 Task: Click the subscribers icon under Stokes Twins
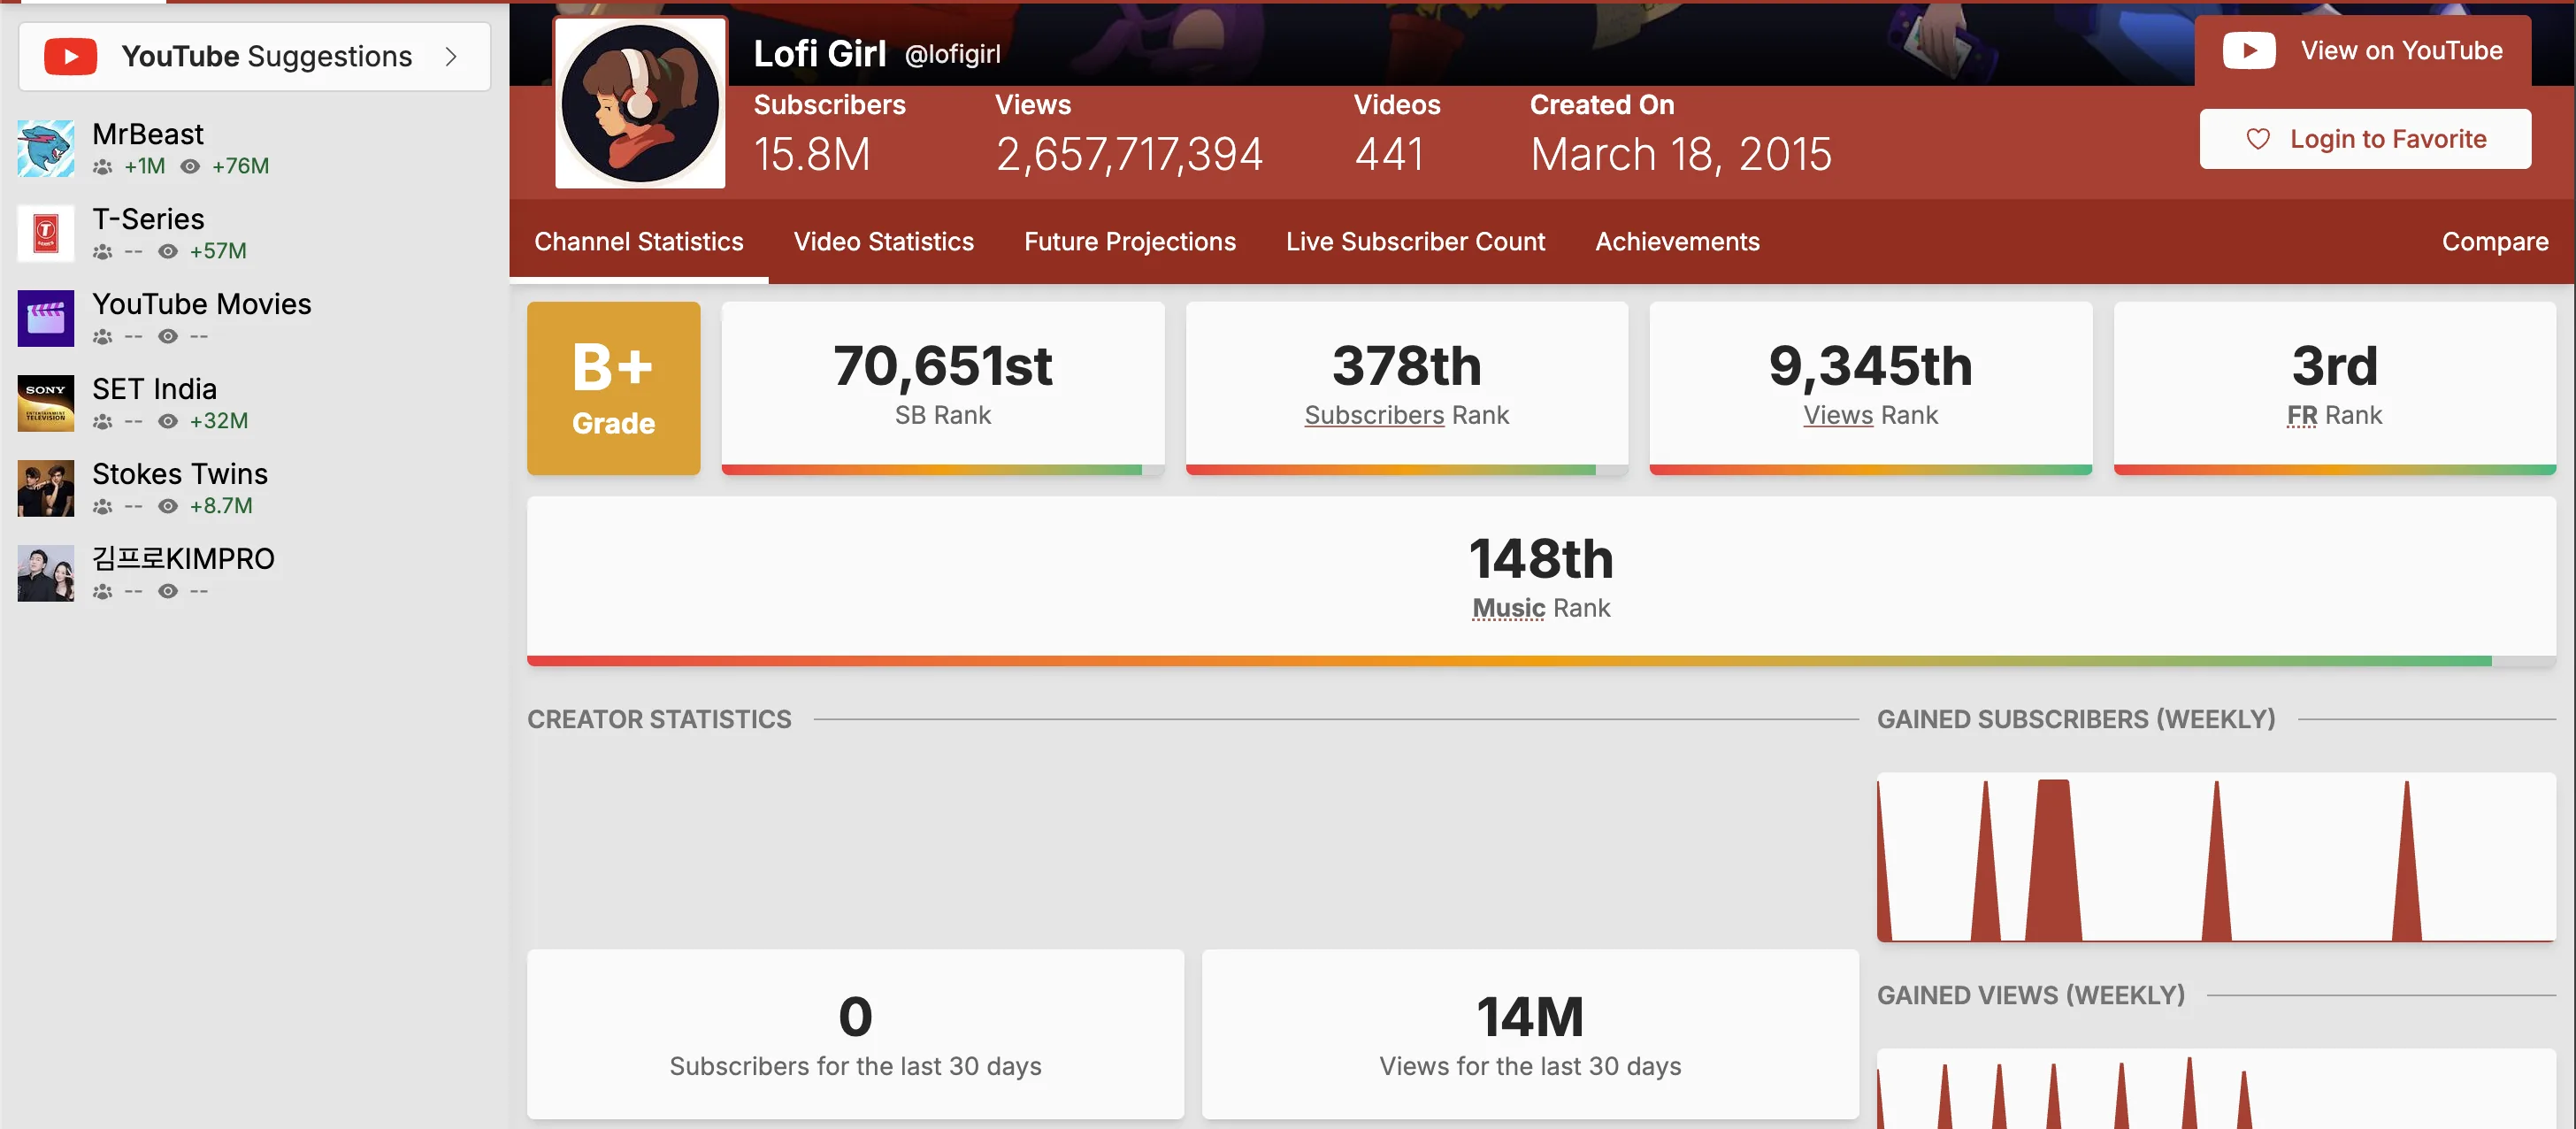102,507
